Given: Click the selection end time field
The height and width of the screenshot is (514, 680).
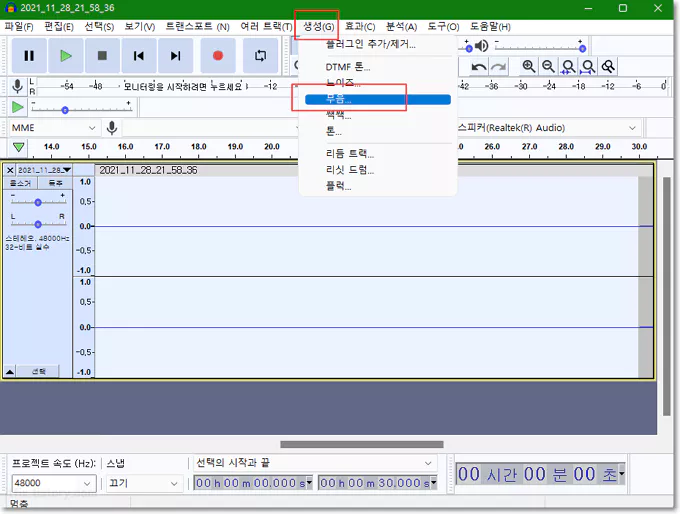Looking at the screenshot, I should (x=377, y=483).
